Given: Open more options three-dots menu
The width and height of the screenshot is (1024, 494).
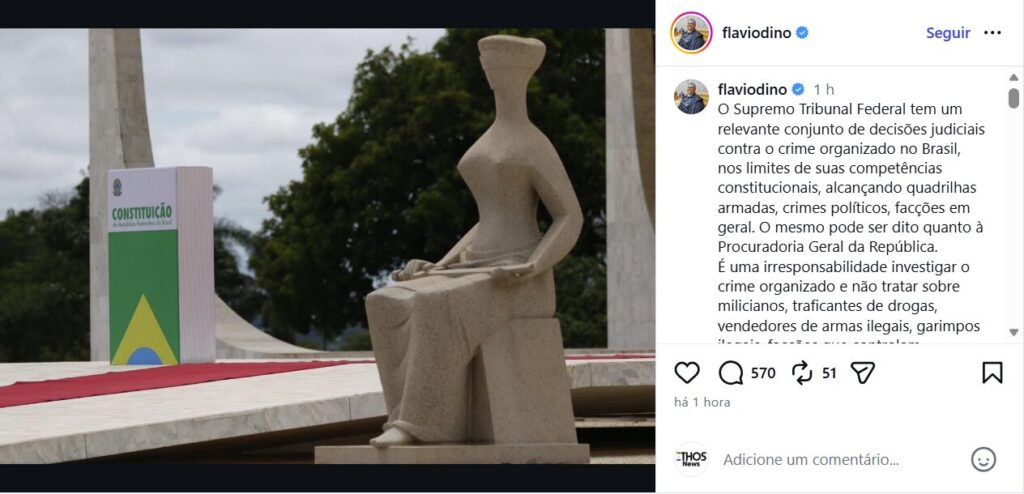Looking at the screenshot, I should tap(992, 33).
